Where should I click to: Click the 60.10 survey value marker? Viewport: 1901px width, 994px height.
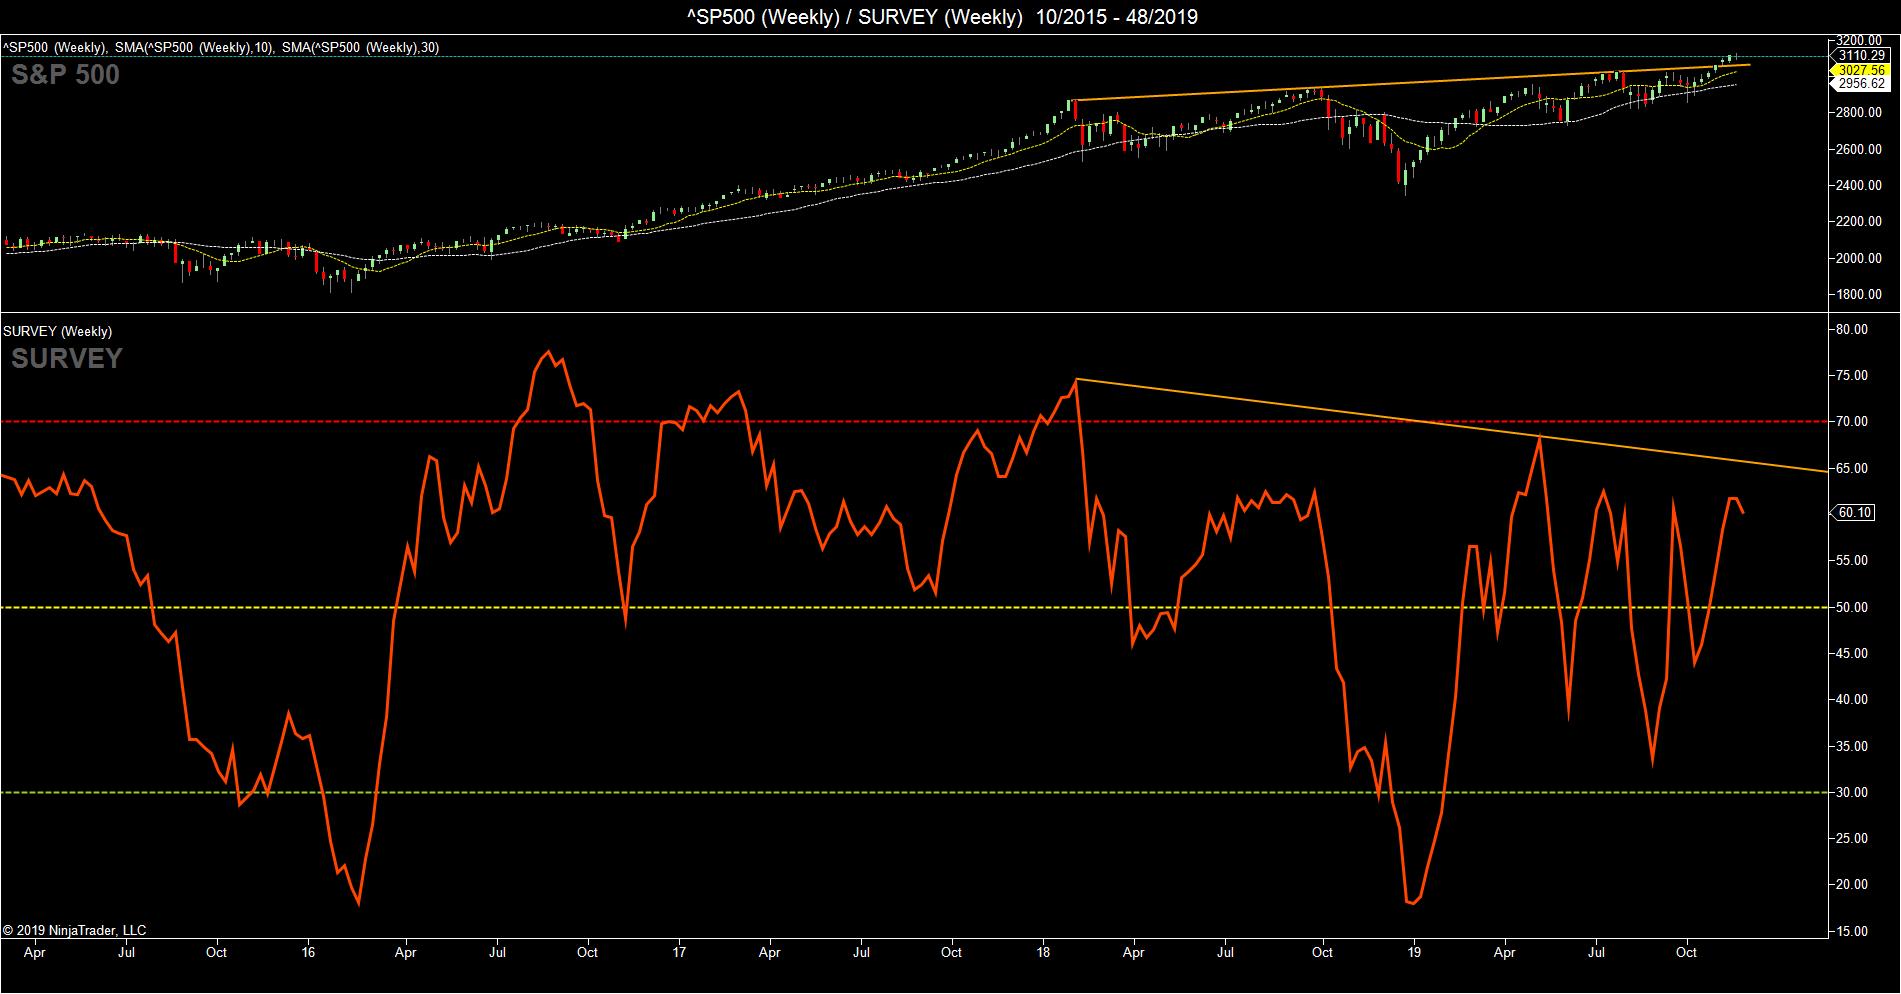pos(1855,513)
